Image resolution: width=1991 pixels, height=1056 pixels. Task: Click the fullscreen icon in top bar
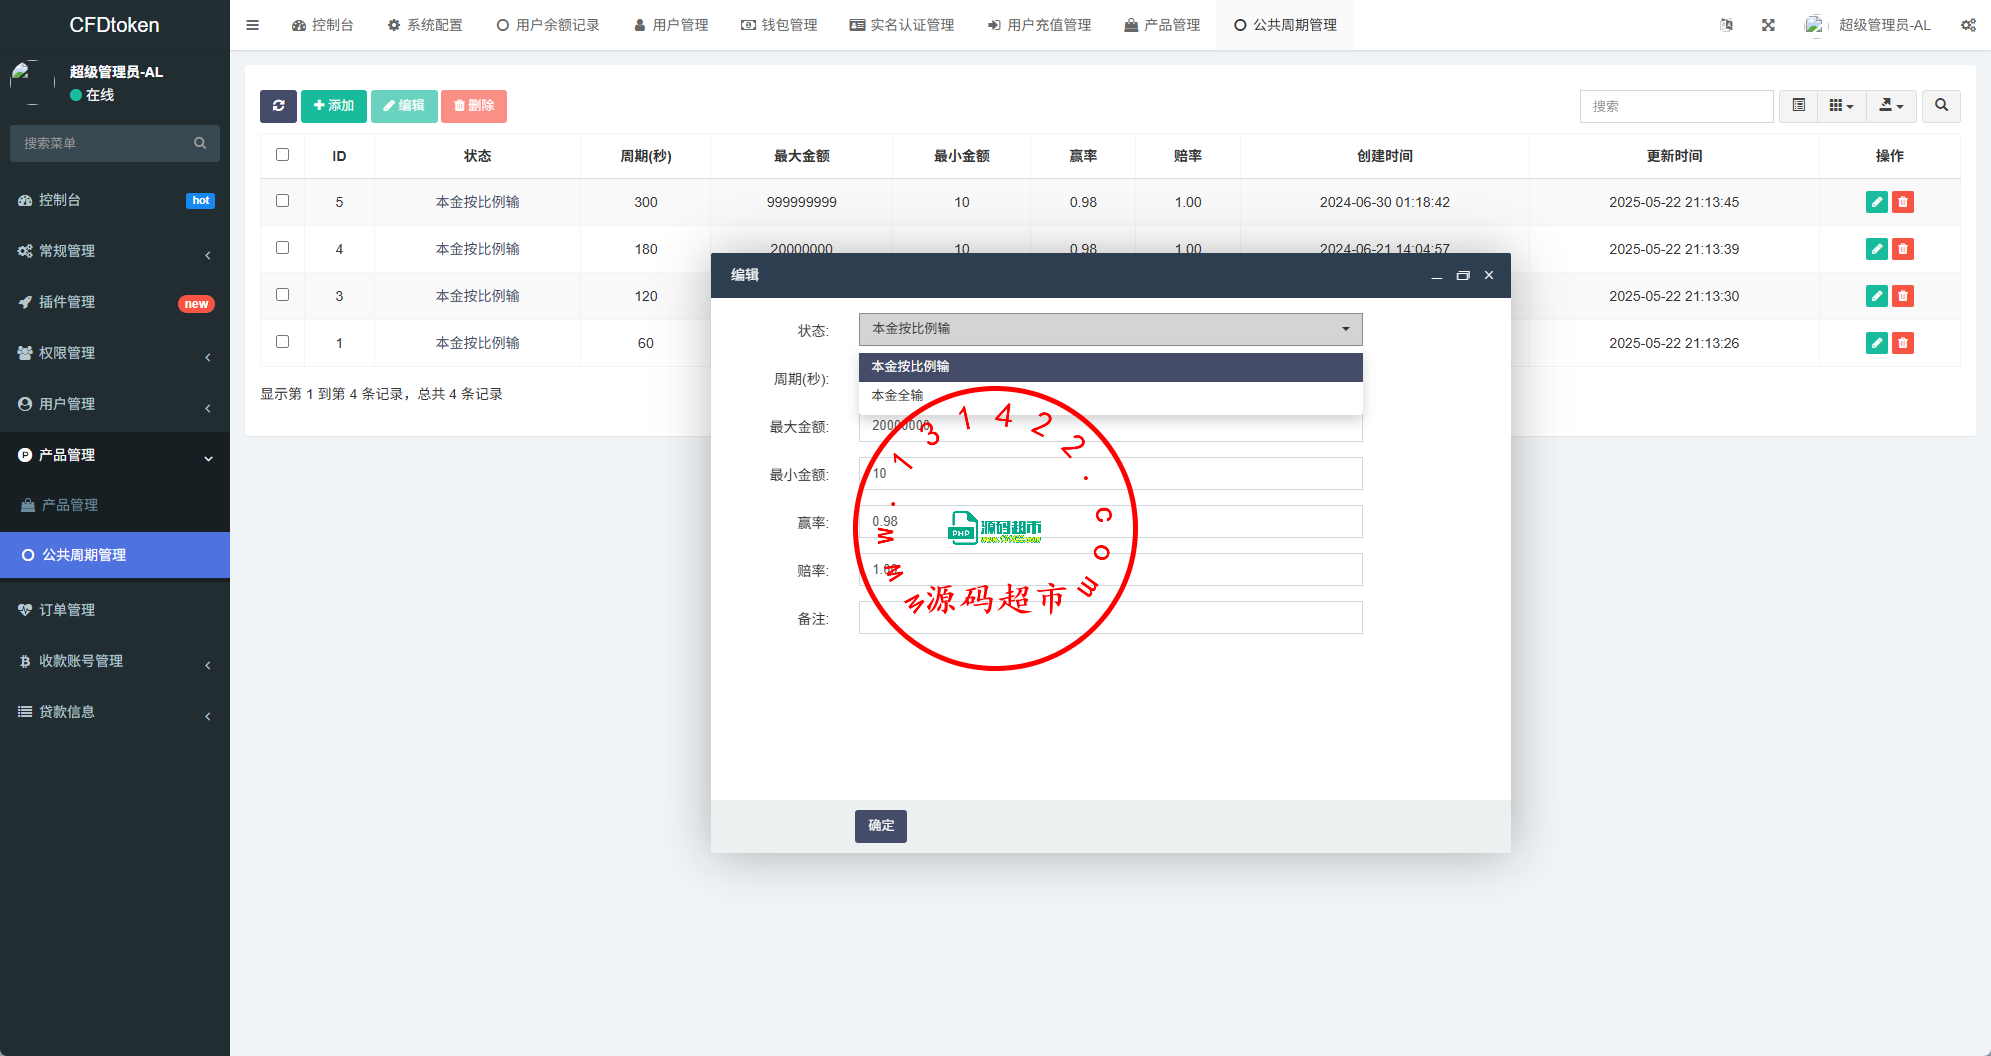tap(1768, 25)
